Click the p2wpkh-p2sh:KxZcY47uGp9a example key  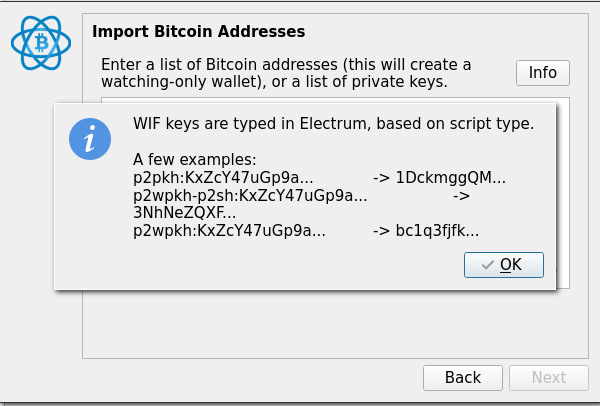(250, 196)
